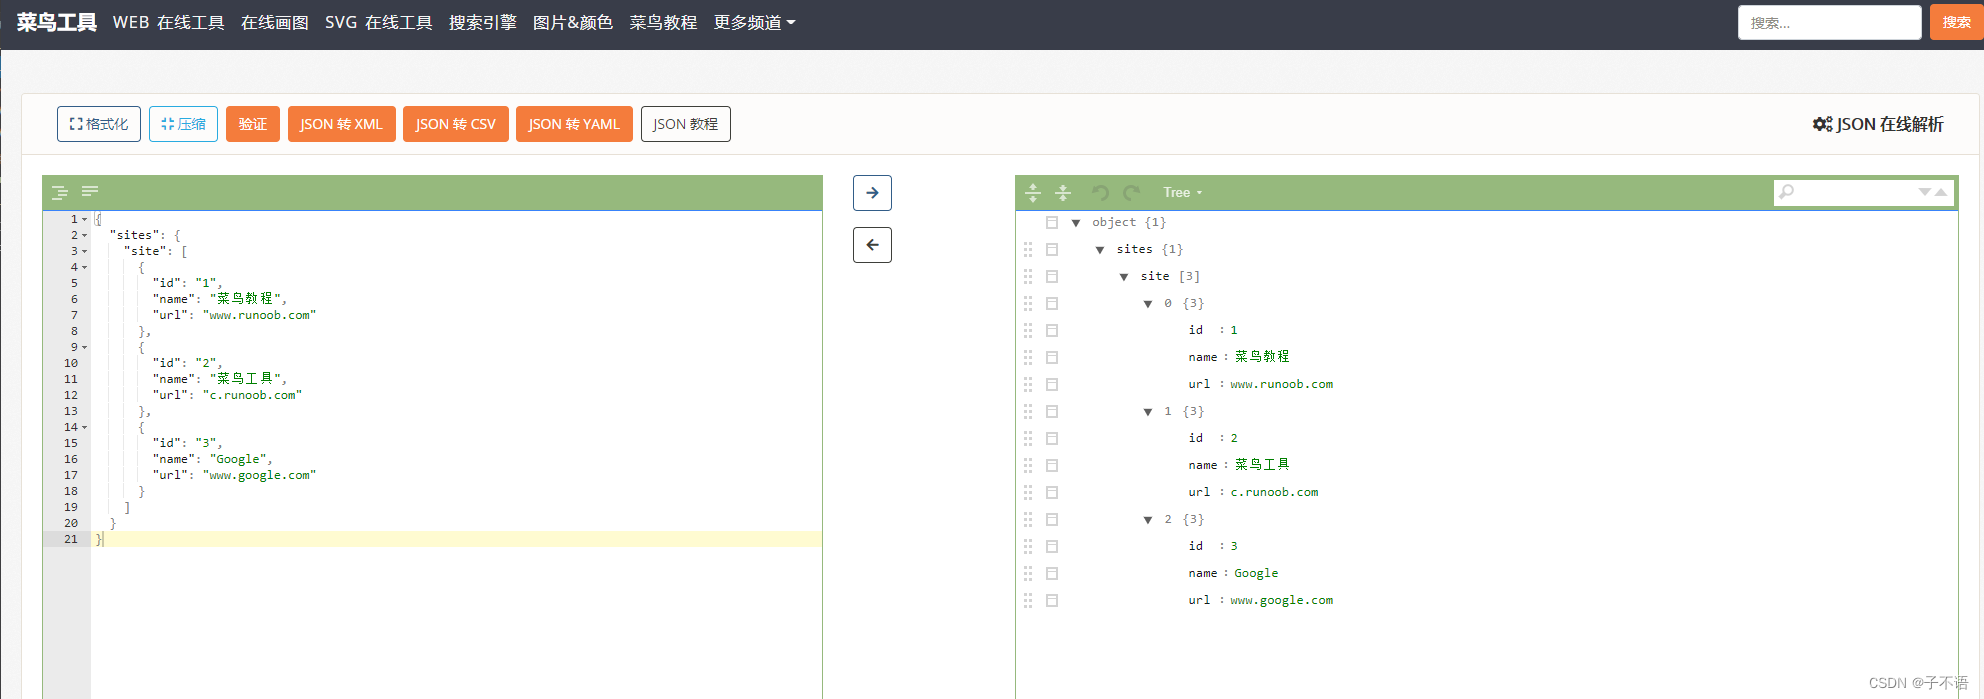Open the action menu box for object {1}
1984x699 pixels.
tap(1052, 222)
